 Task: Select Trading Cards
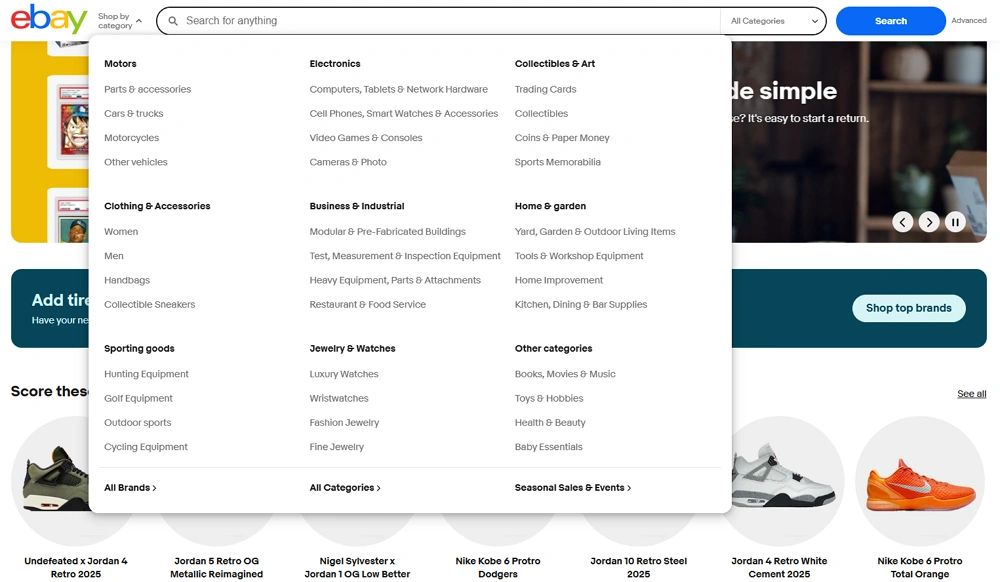click(x=545, y=89)
